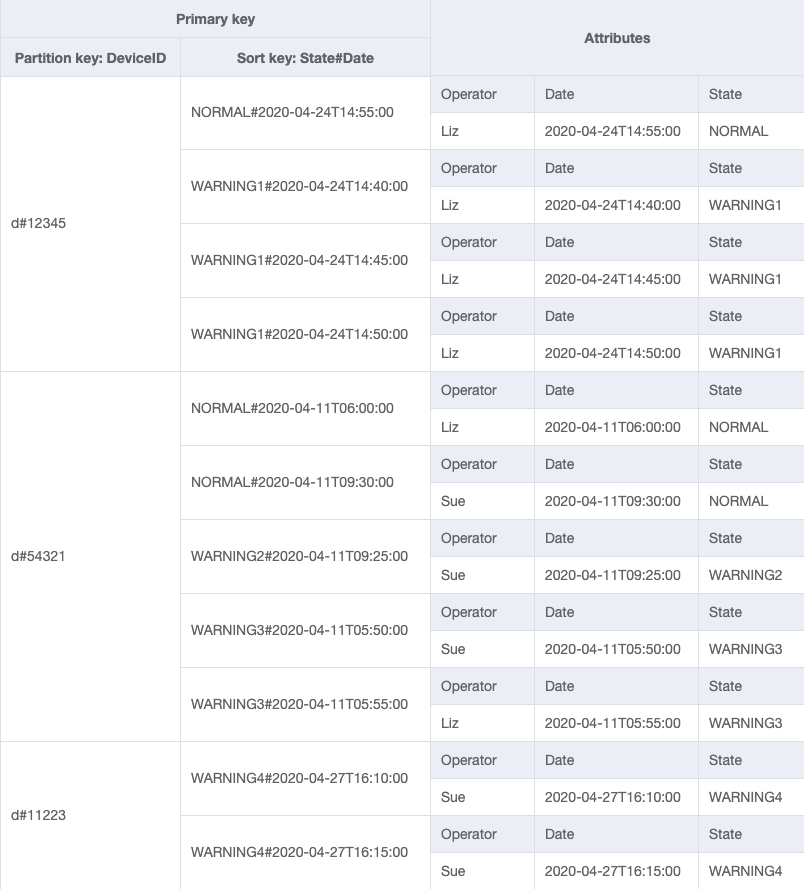Click sort key WARNING1#2020-04-24T14:40:00
Viewport: 804px width, 889px height.
click(299, 186)
